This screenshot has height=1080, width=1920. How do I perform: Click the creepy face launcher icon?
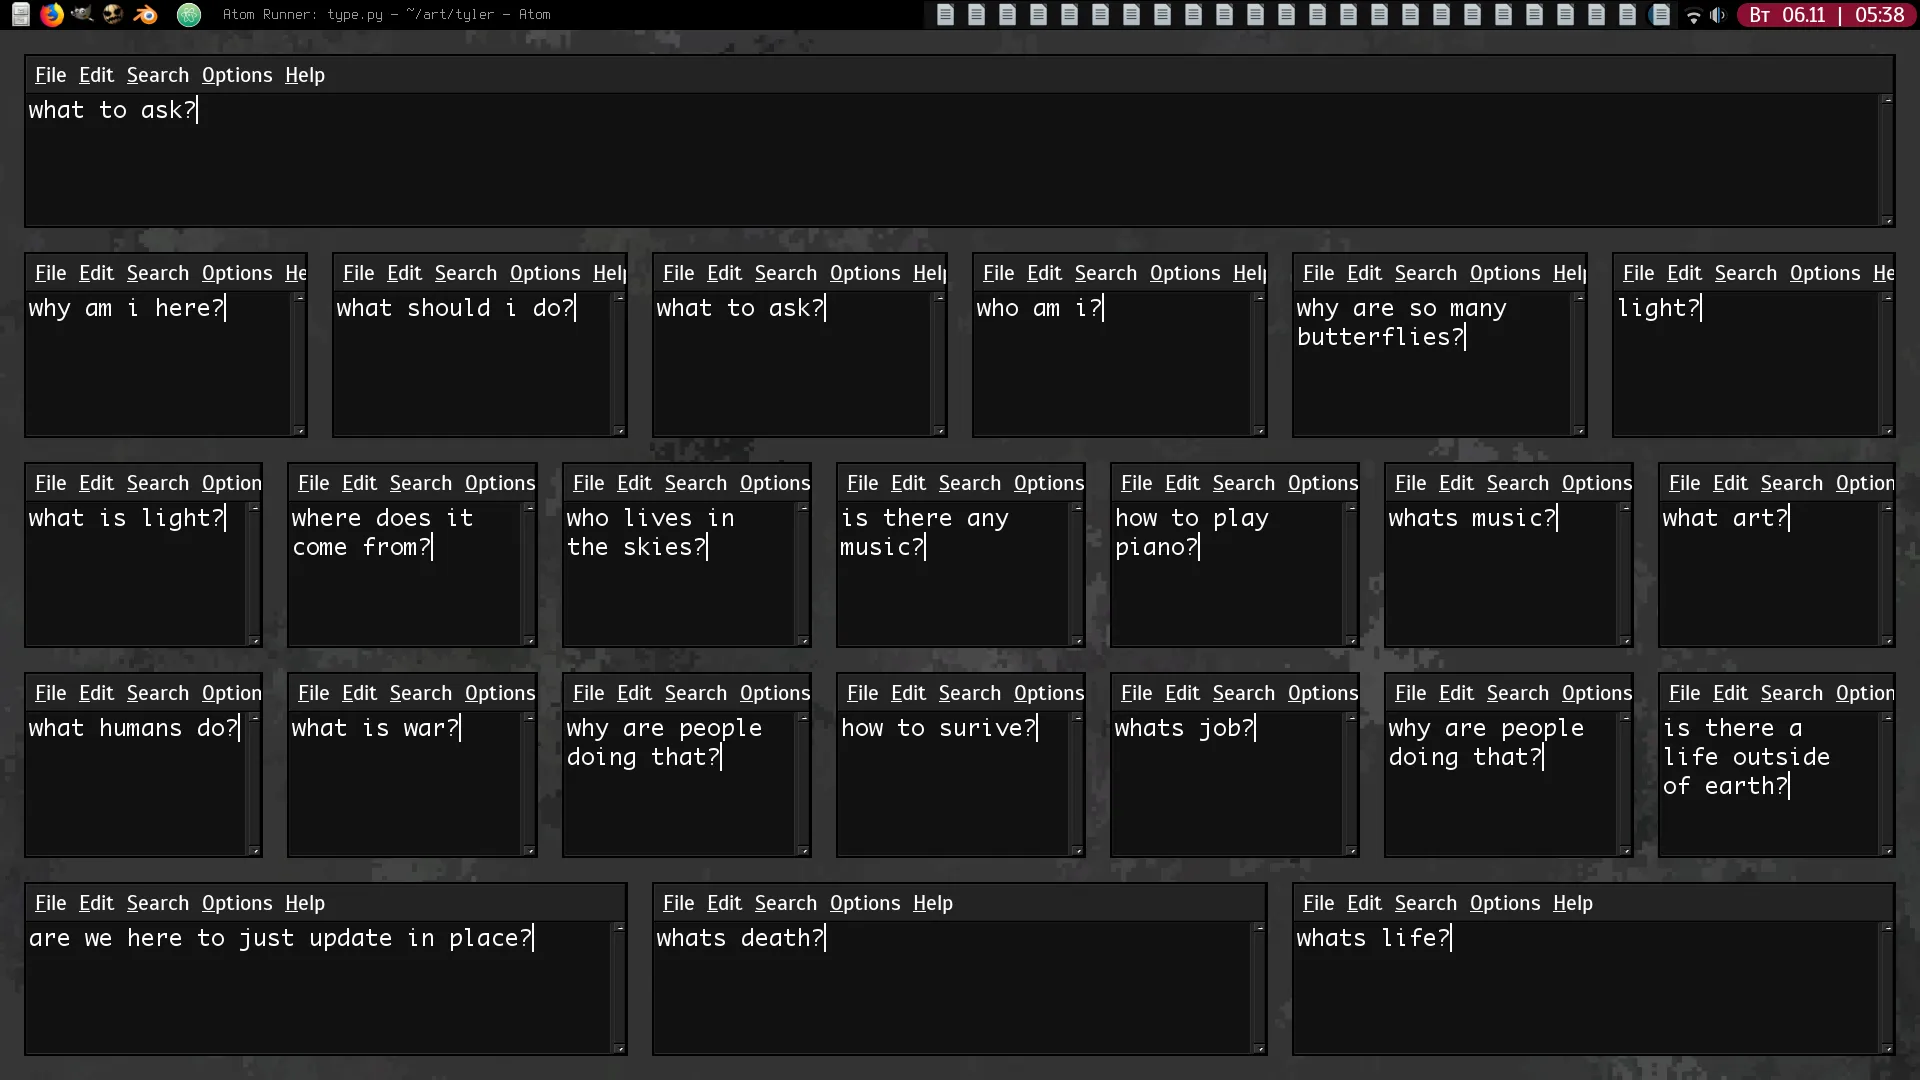tap(113, 14)
